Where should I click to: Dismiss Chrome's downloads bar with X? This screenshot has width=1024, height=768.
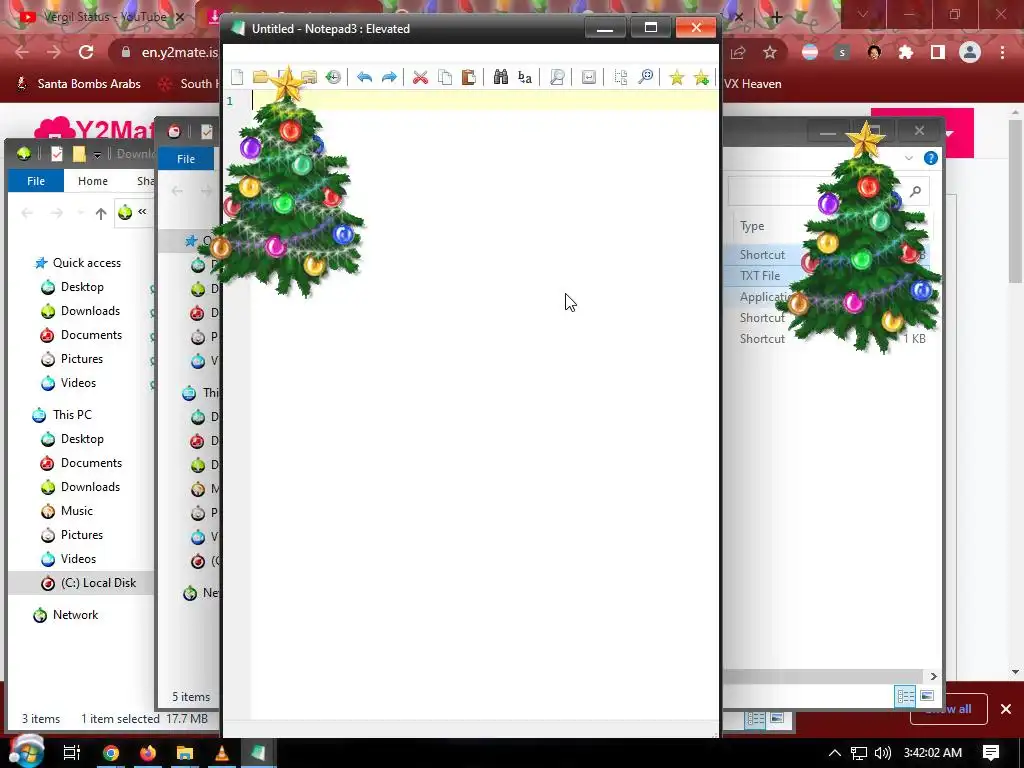(x=1006, y=709)
